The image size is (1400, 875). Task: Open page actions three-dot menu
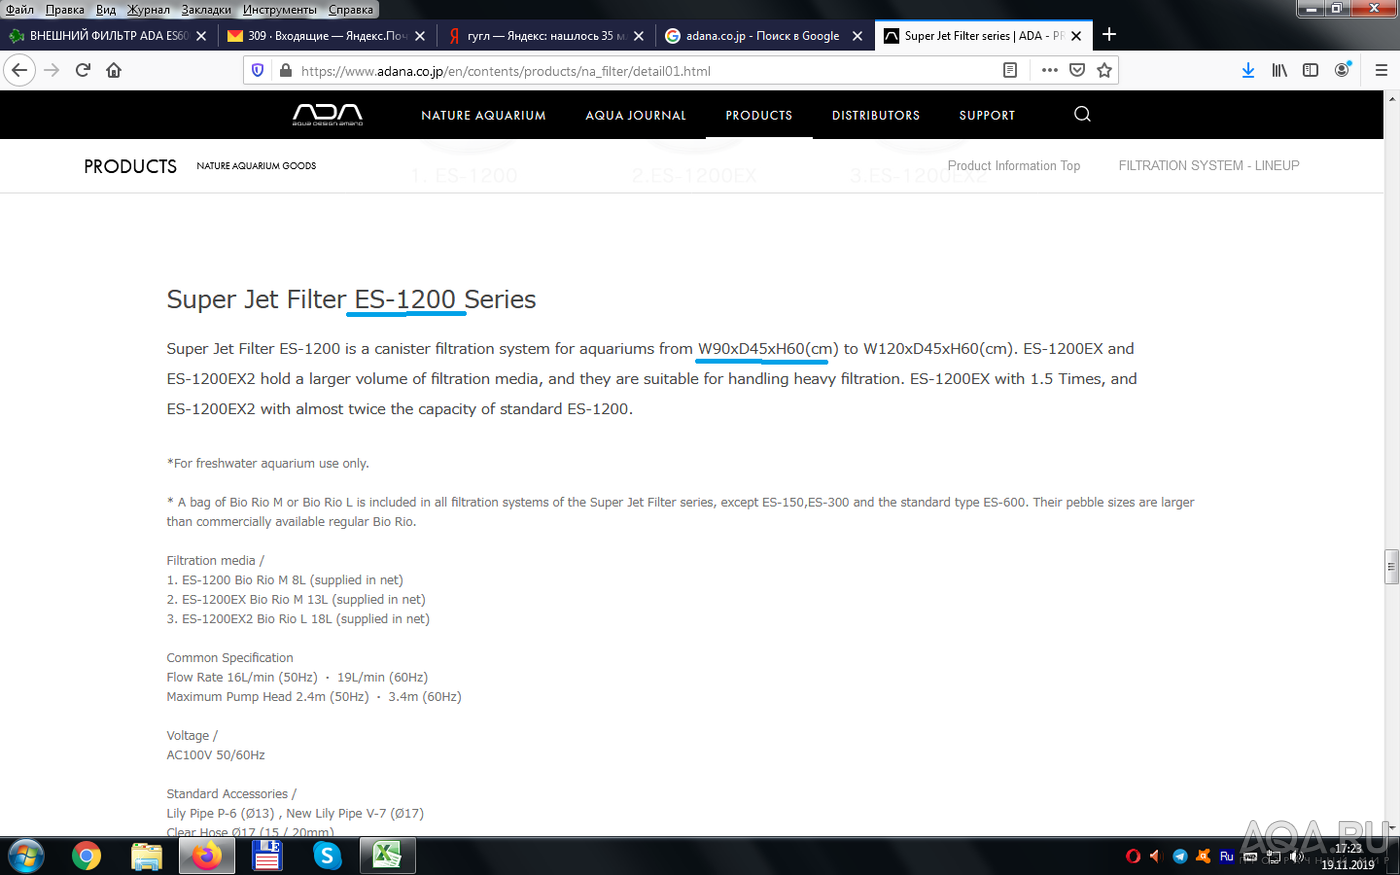[1049, 70]
